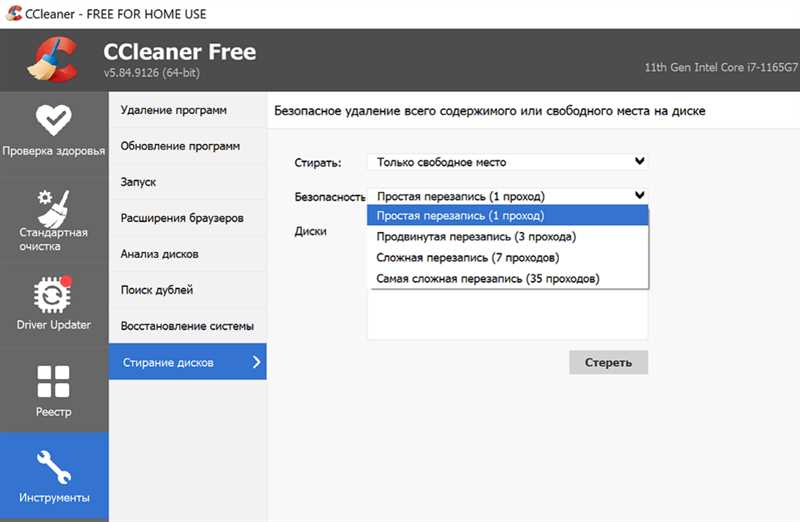Click the Стирать: label

318,163
